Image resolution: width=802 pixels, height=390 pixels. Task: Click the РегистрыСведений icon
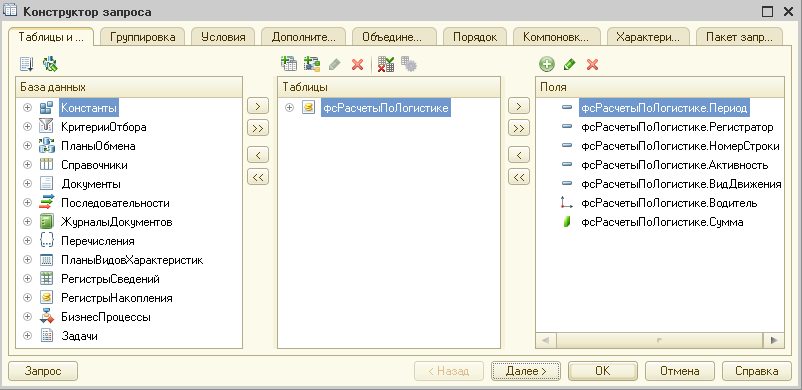[46, 279]
